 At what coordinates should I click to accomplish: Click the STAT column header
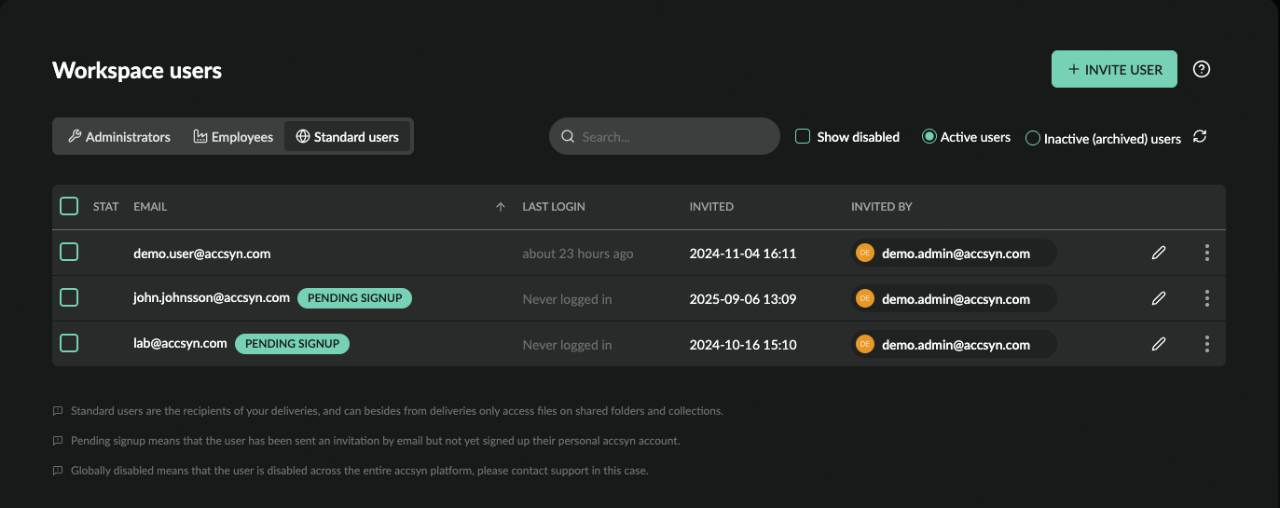[x=106, y=207]
